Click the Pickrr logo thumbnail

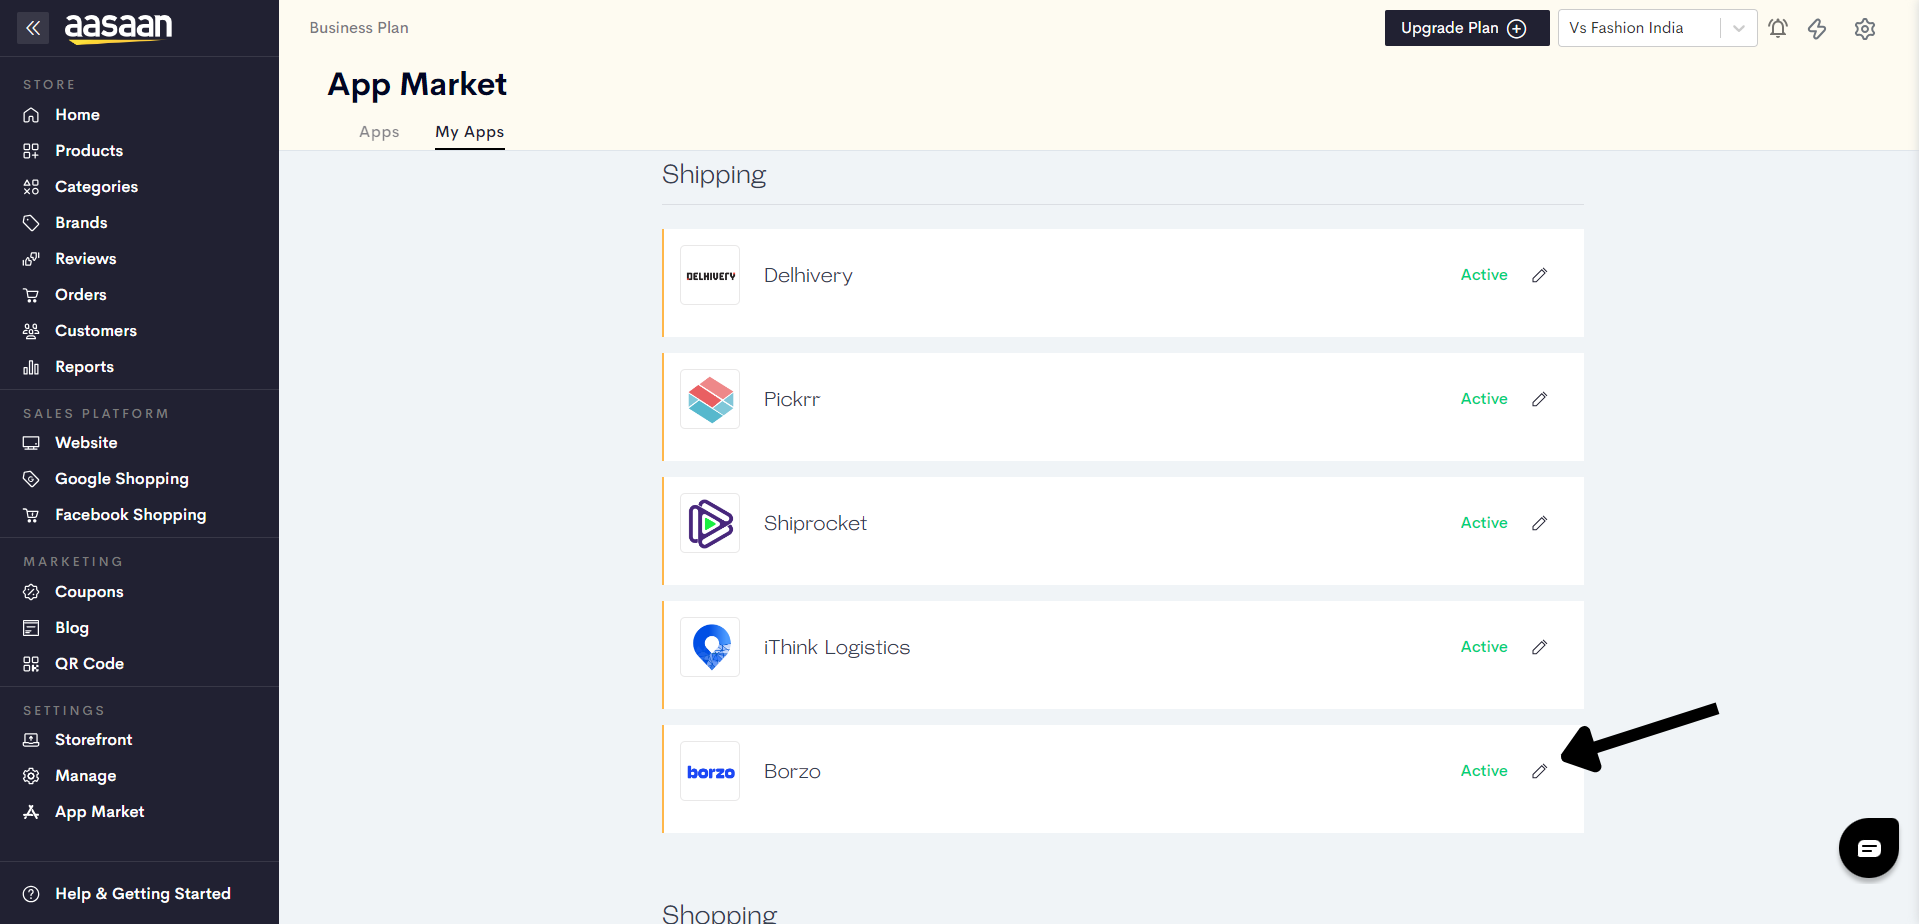point(710,399)
